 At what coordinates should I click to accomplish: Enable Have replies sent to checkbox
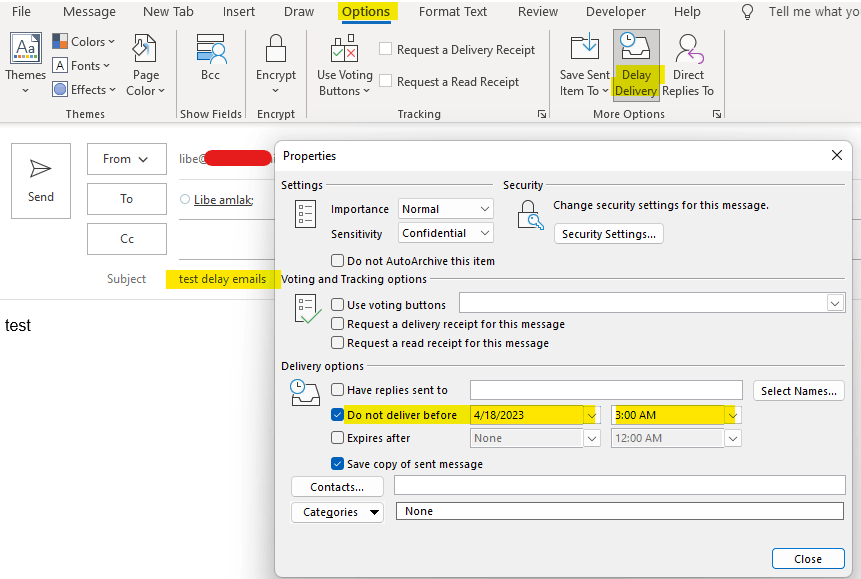337,389
